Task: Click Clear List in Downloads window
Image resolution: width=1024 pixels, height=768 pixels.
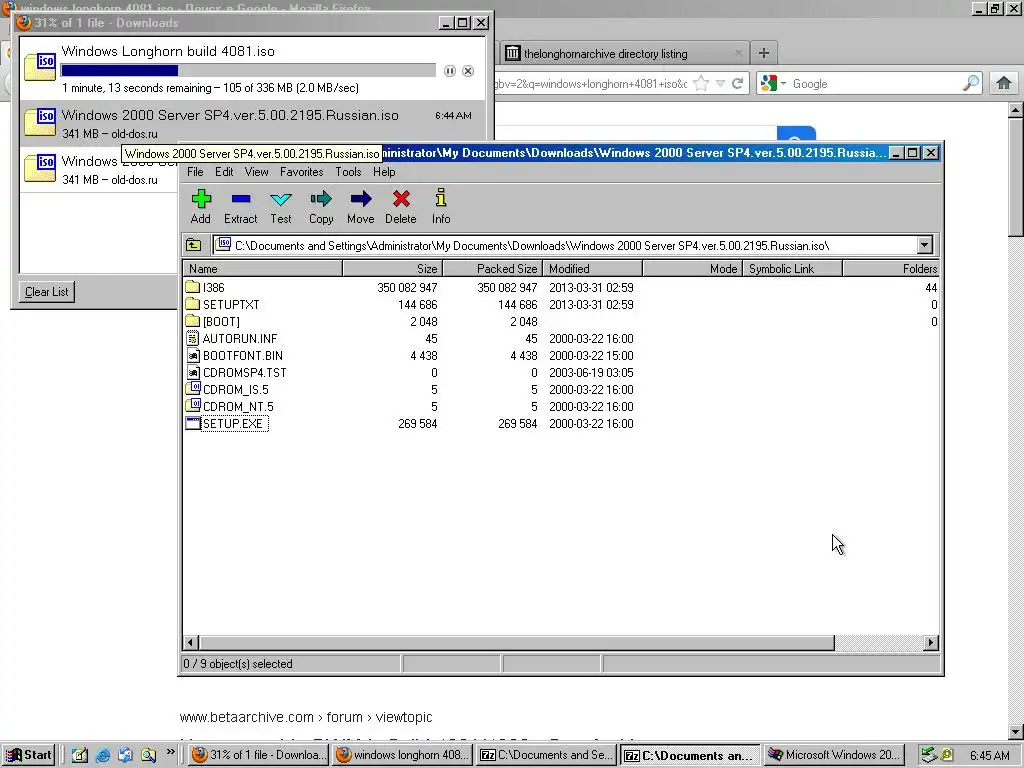Action: (x=46, y=292)
